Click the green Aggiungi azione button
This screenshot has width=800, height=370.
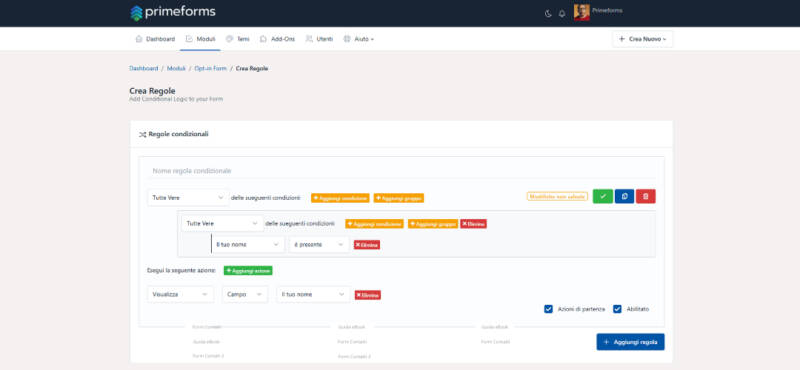pyautogui.click(x=248, y=270)
